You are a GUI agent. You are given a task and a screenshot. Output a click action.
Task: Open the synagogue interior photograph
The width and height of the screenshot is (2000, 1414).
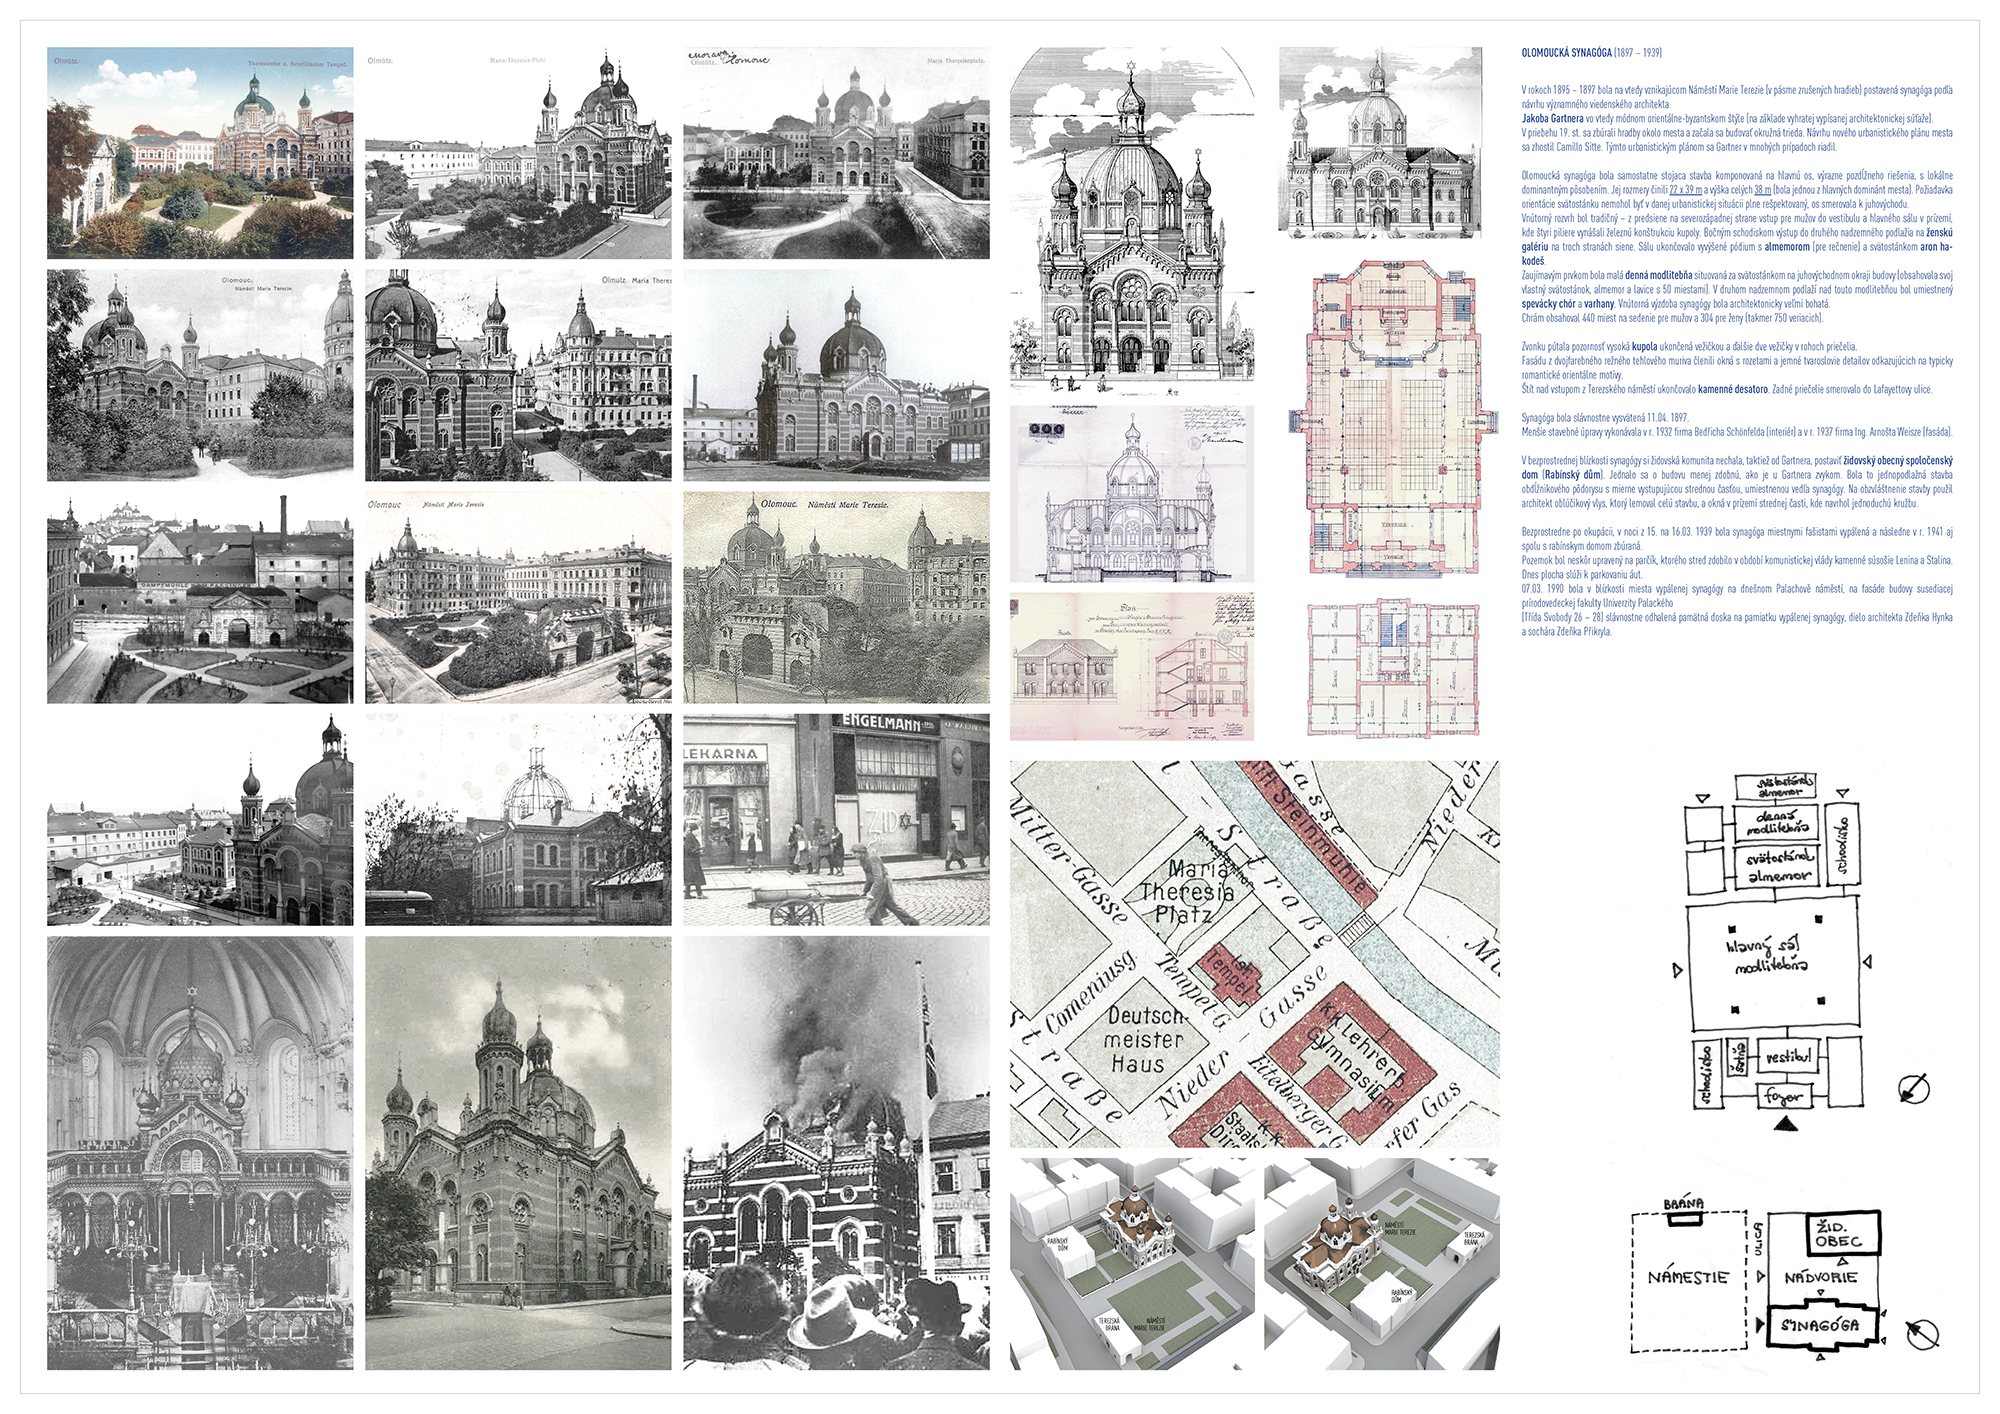200,1153
